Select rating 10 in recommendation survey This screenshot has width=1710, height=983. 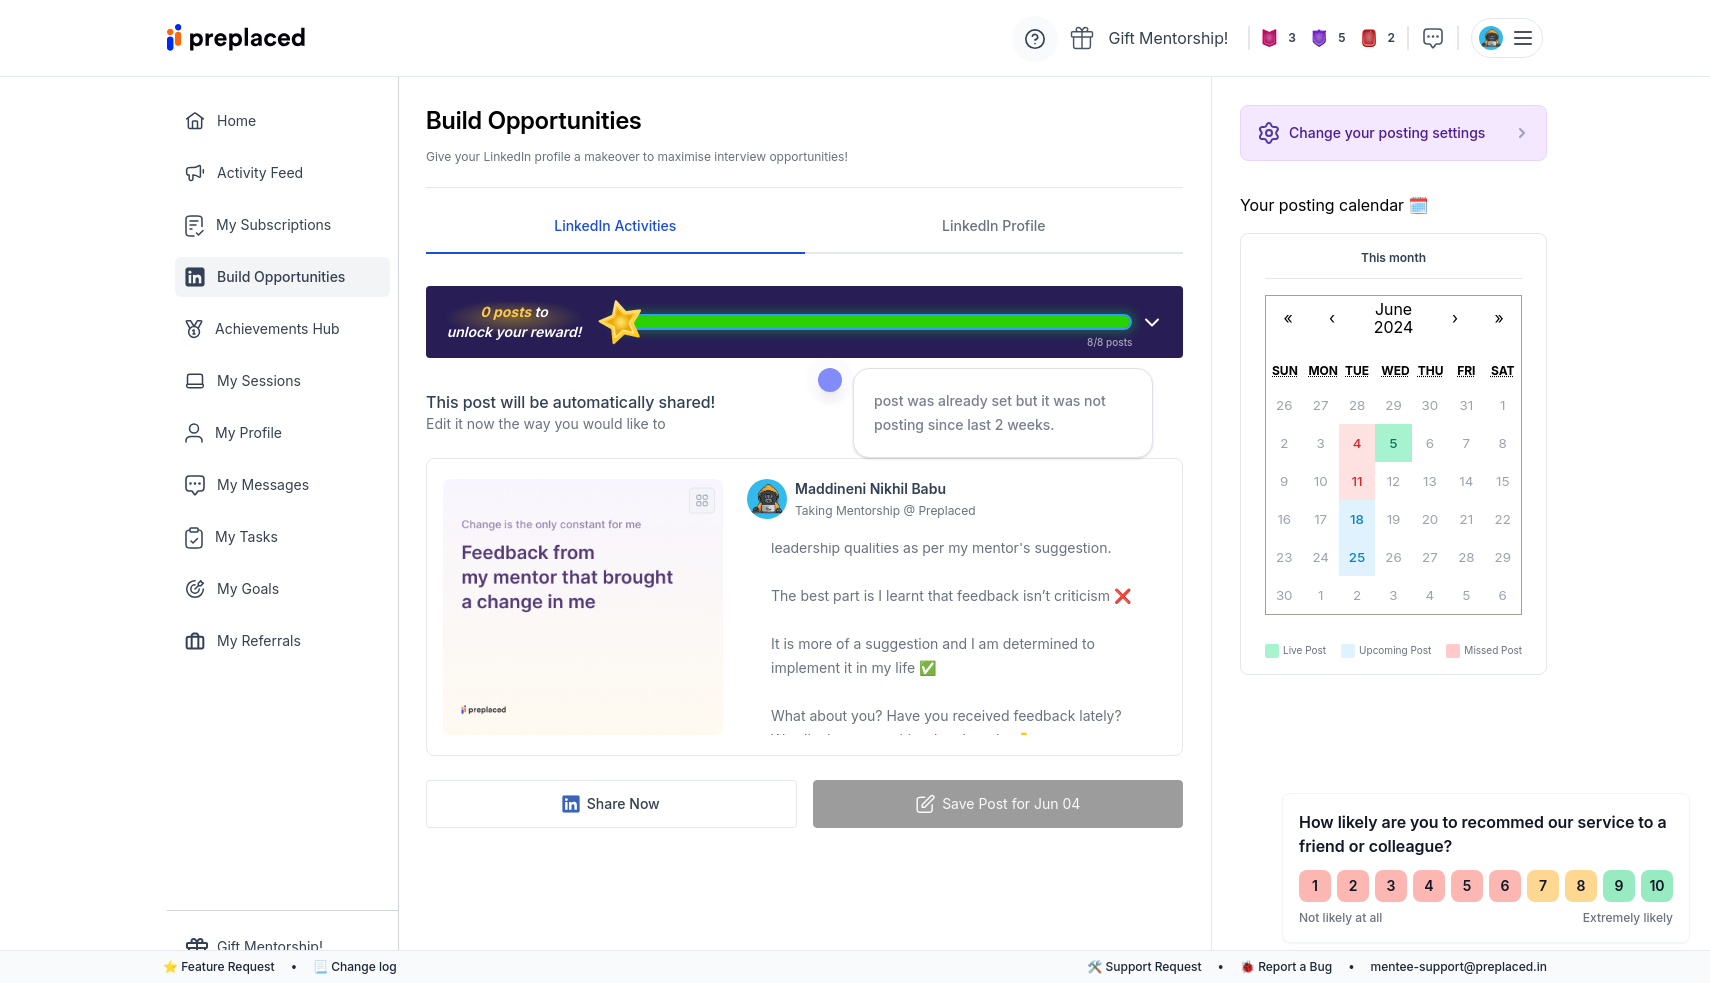1657,886
